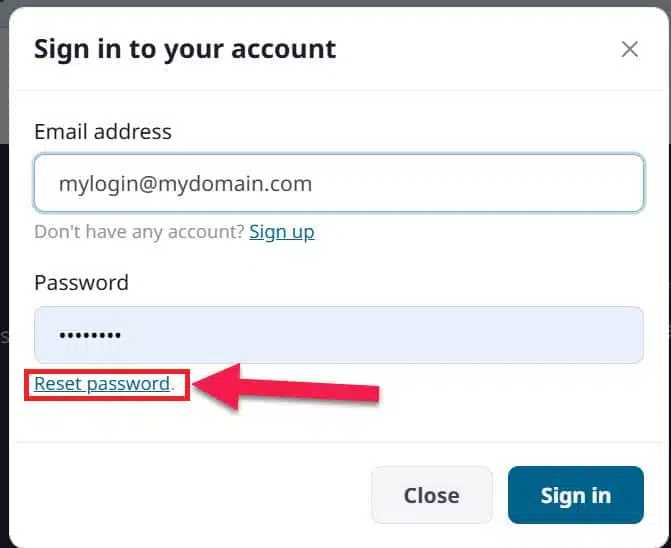
Task: Click the "Don't have any account?" helper text
Action: pyautogui.click(x=139, y=232)
